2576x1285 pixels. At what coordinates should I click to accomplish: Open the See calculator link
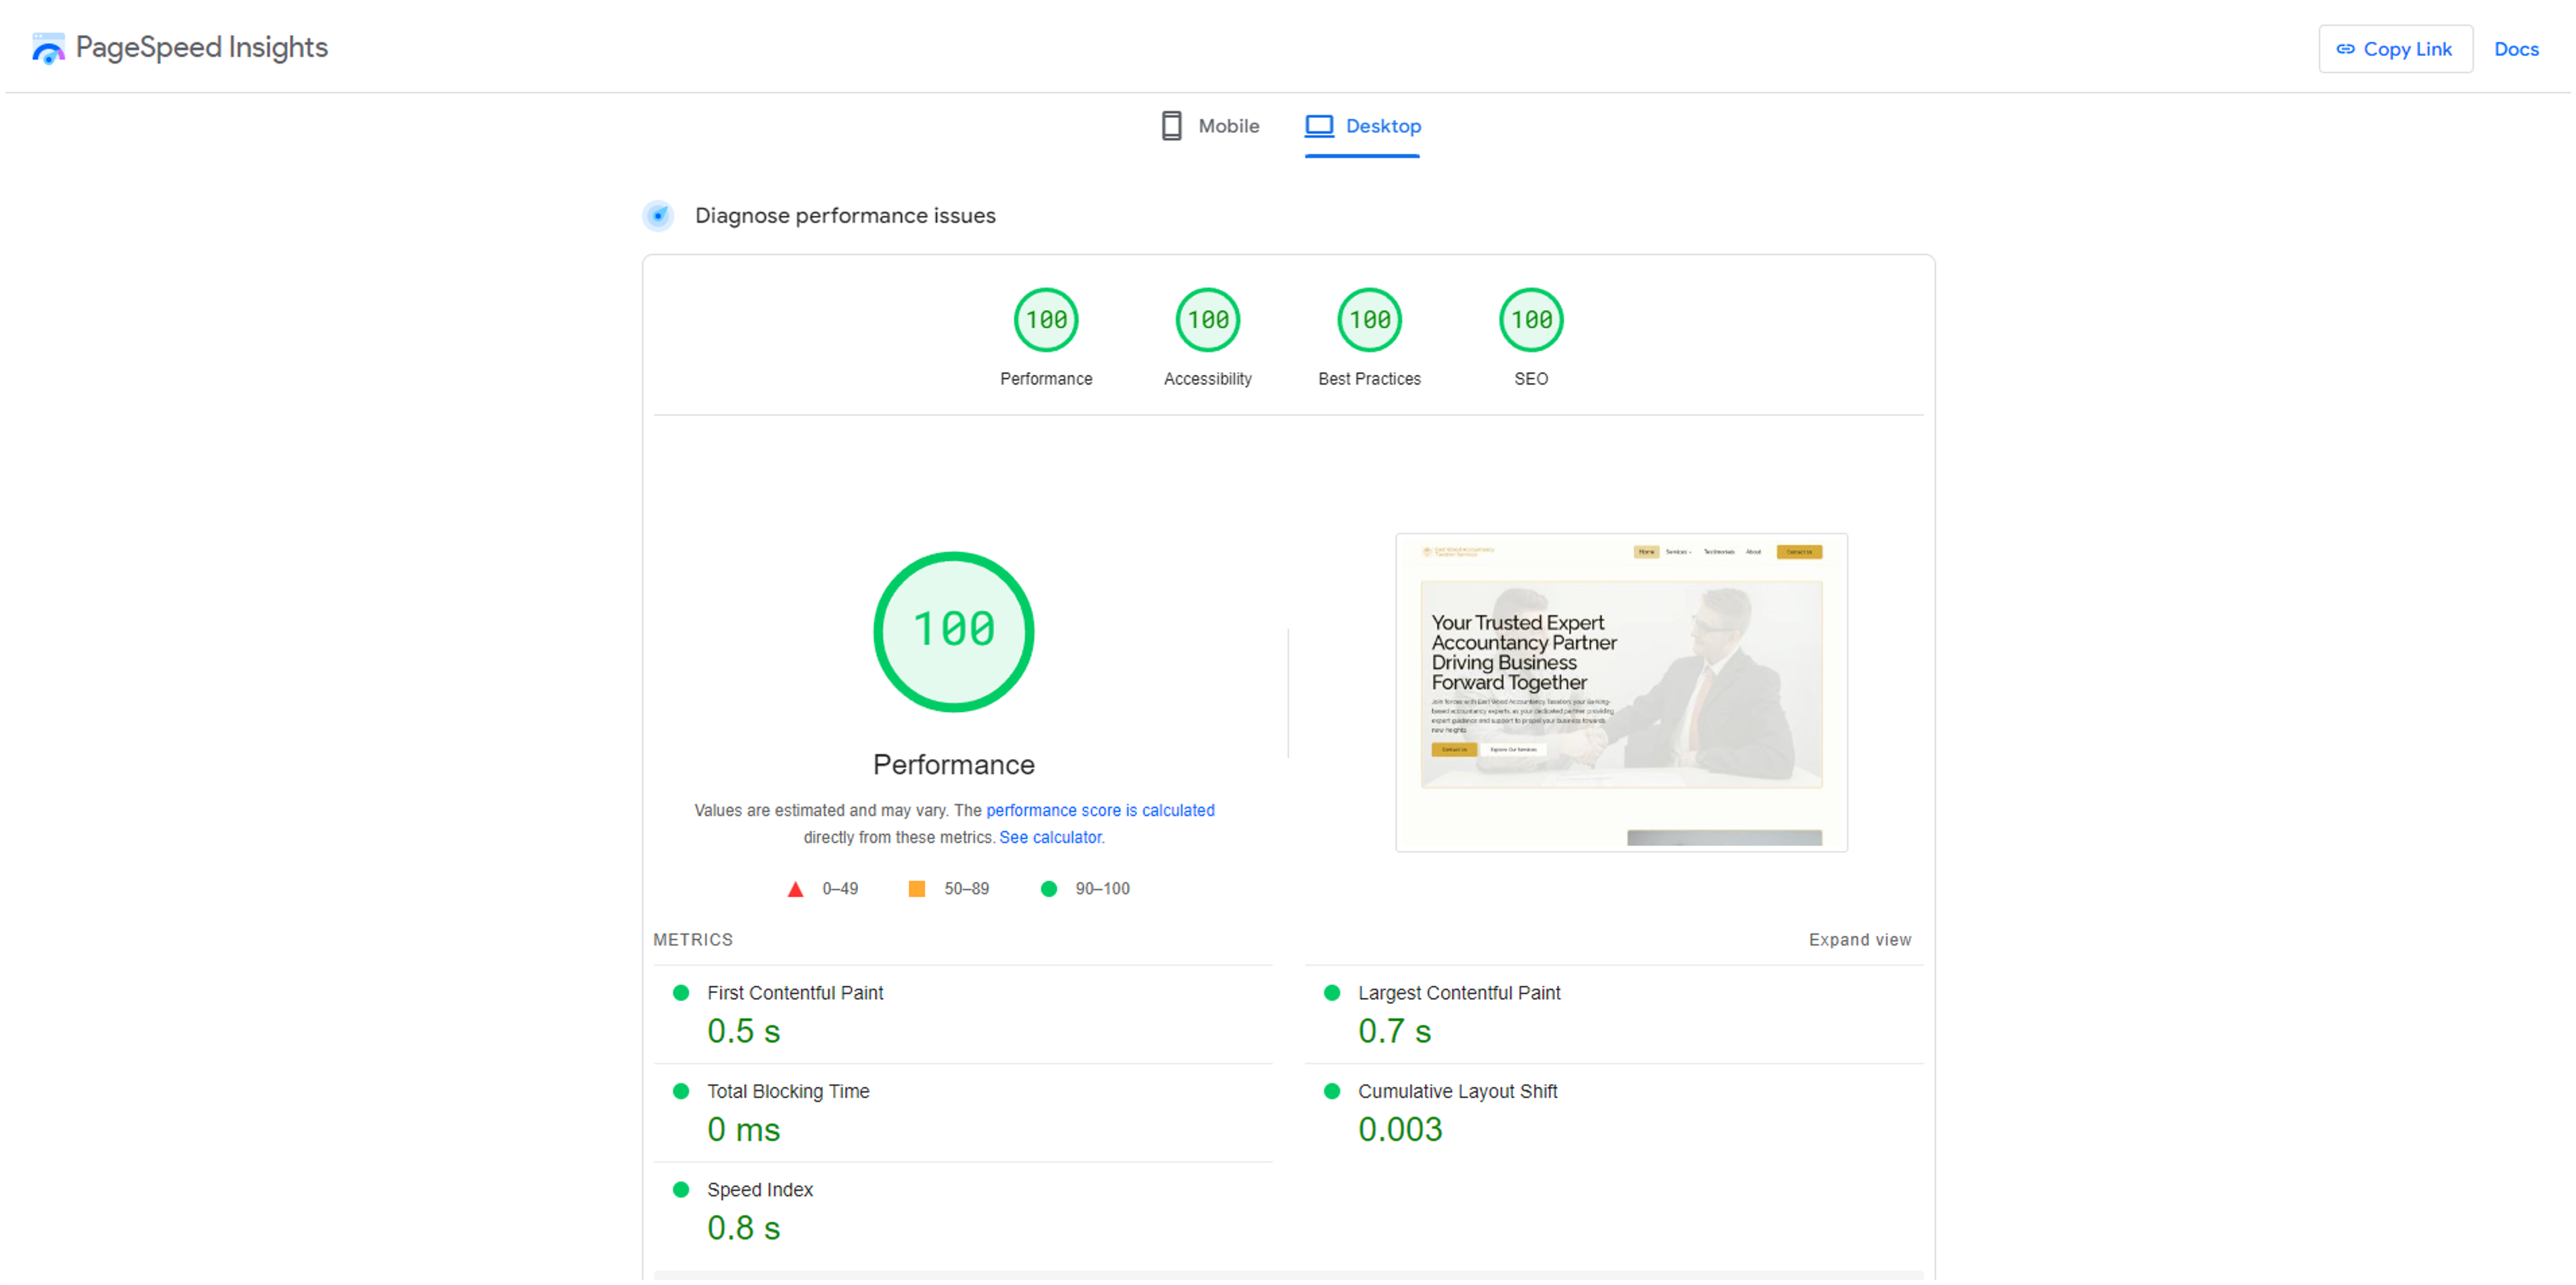tap(1051, 837)
